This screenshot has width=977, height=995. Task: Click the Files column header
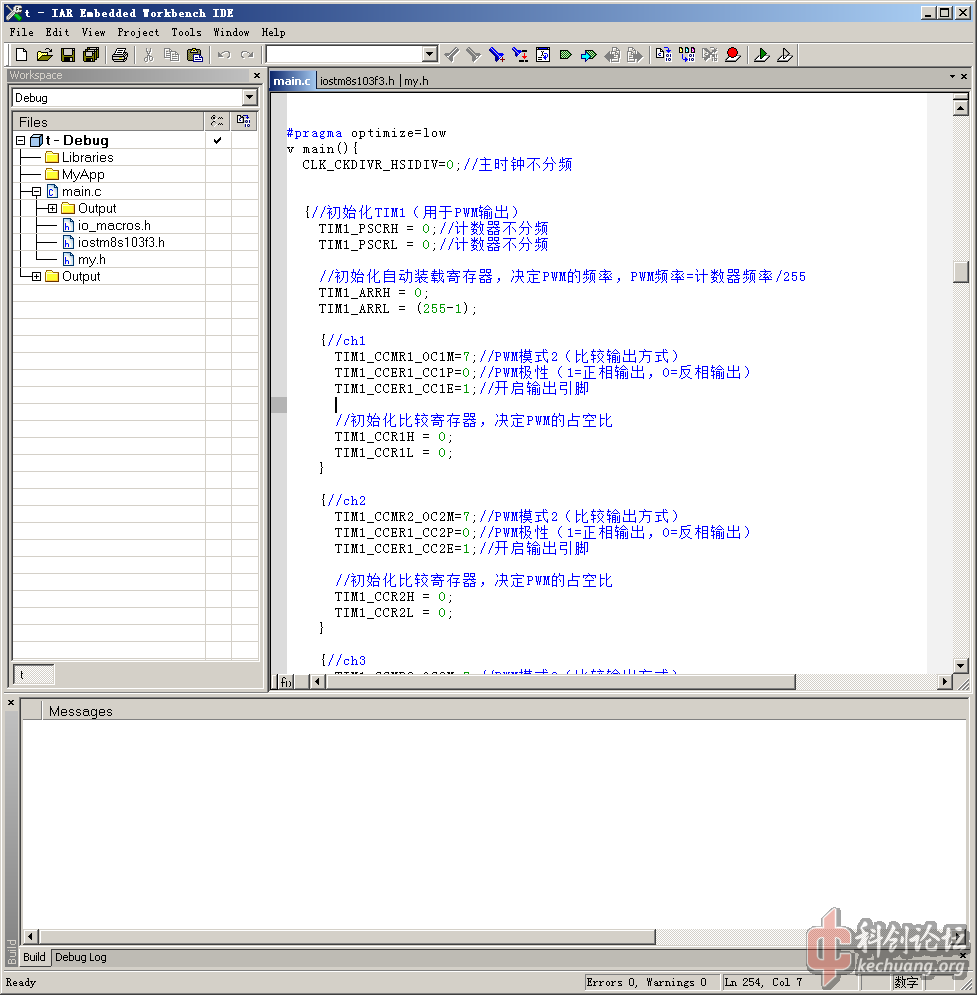108,121
